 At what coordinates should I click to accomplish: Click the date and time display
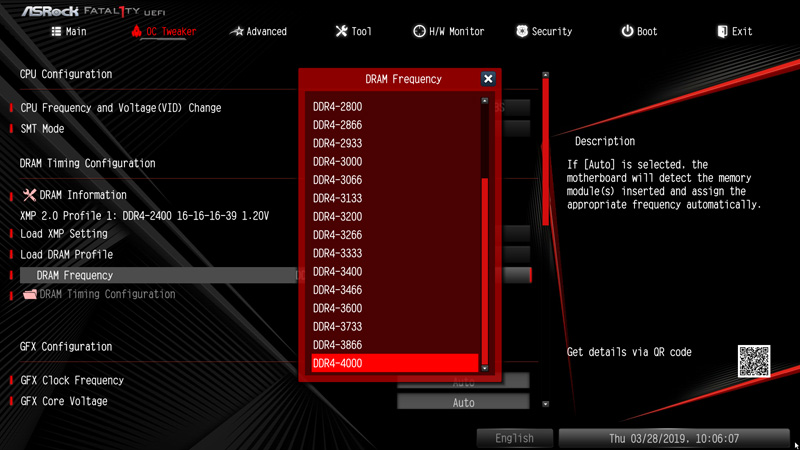coord(674,438)
